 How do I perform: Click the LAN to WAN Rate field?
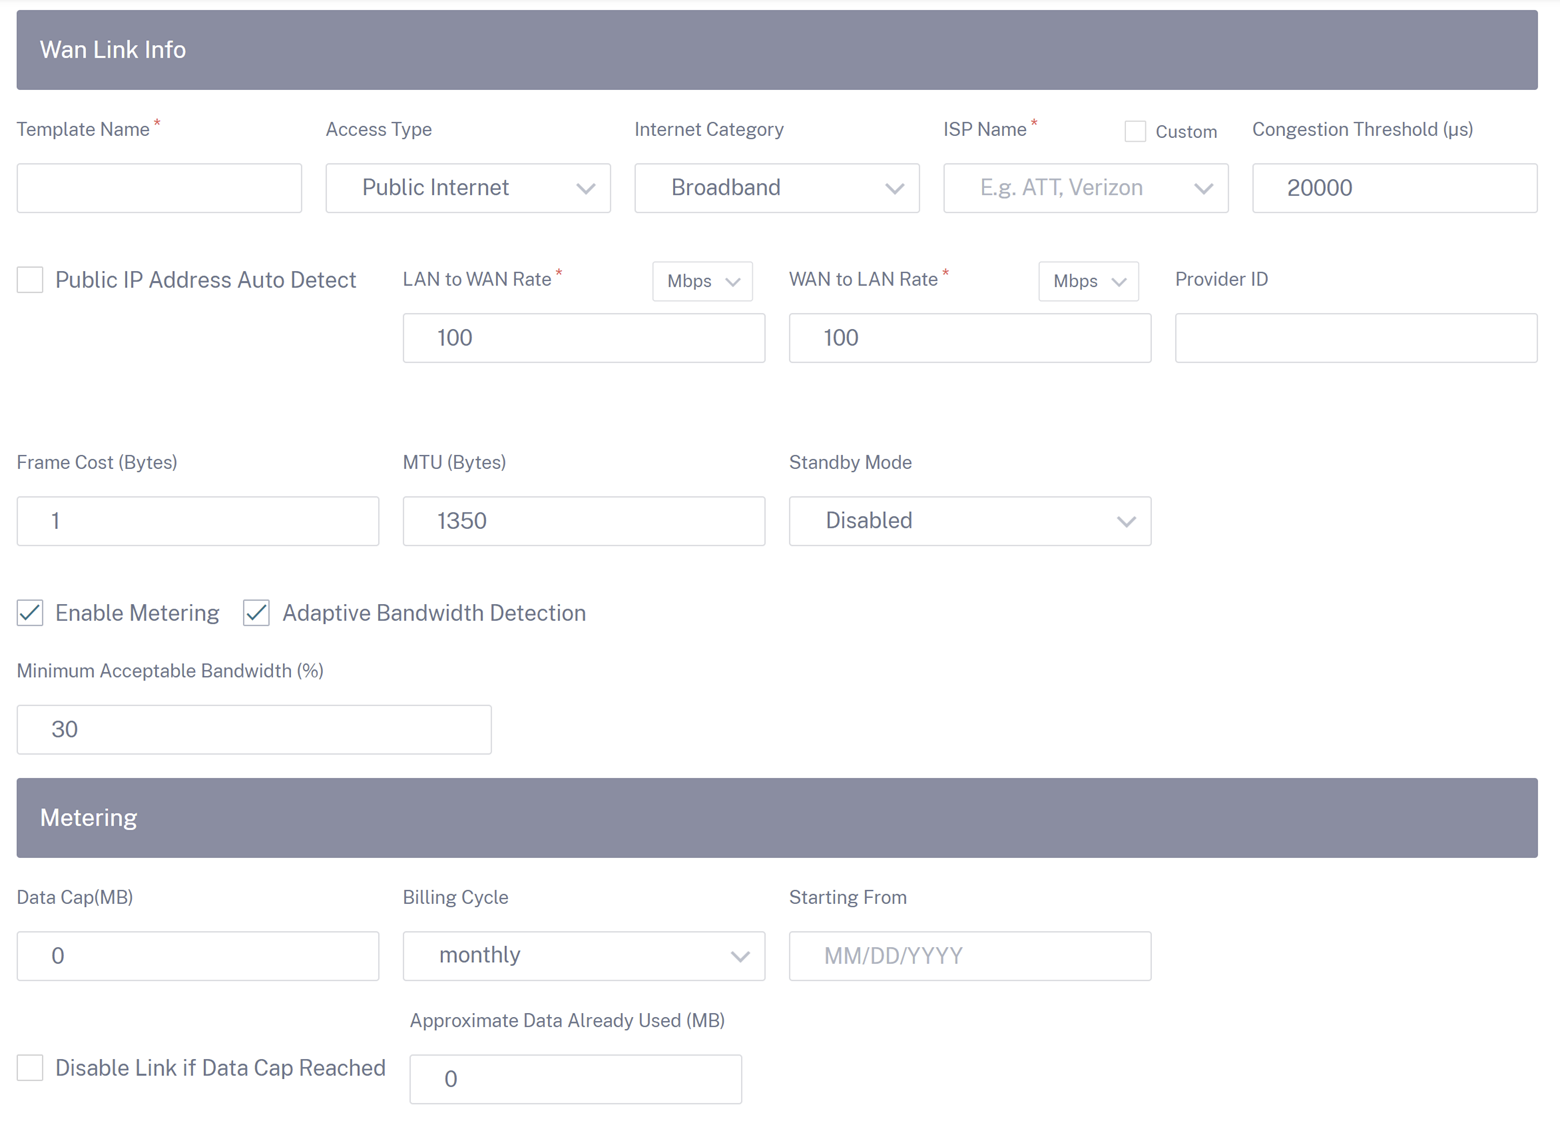tap(584, 338)
